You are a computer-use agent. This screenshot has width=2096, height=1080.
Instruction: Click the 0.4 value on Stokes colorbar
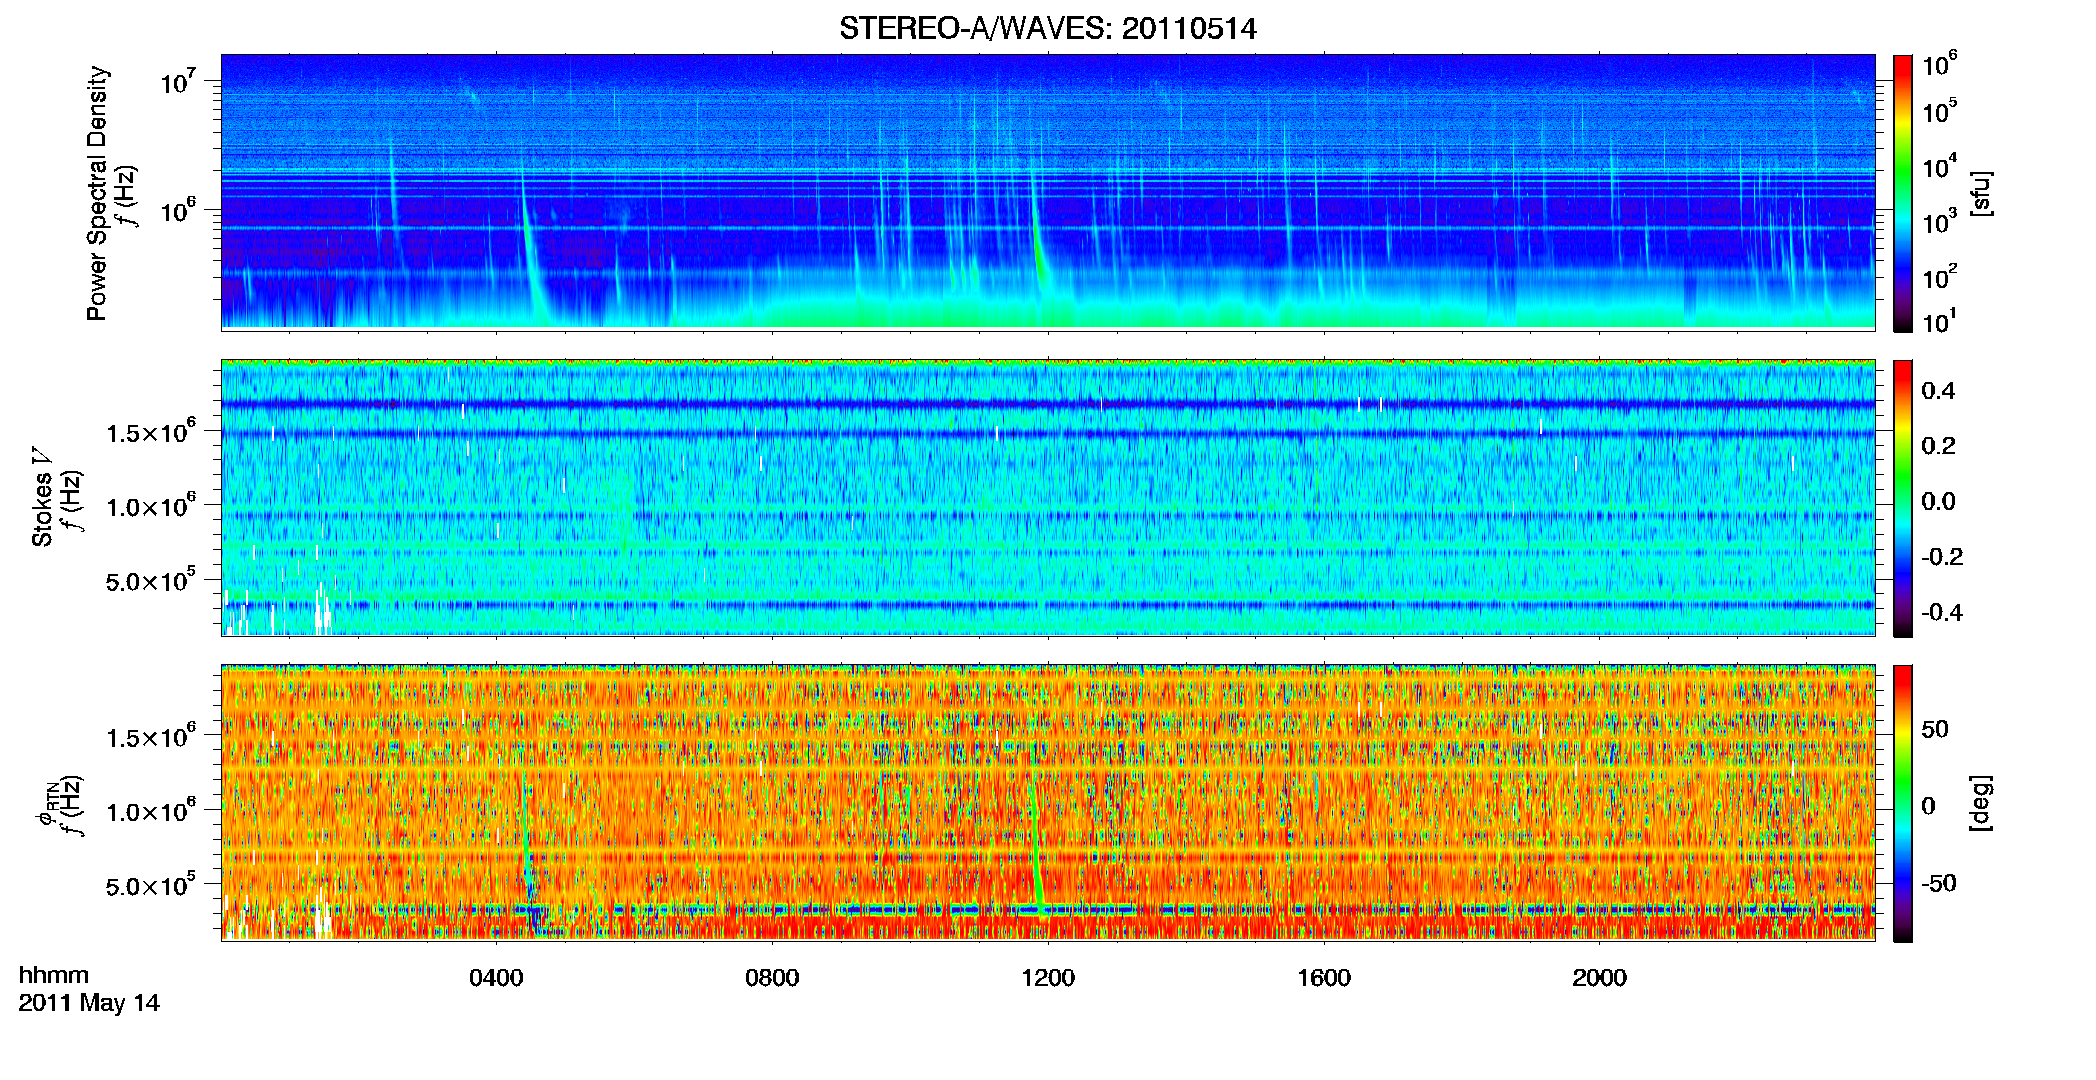[1938, 391]
